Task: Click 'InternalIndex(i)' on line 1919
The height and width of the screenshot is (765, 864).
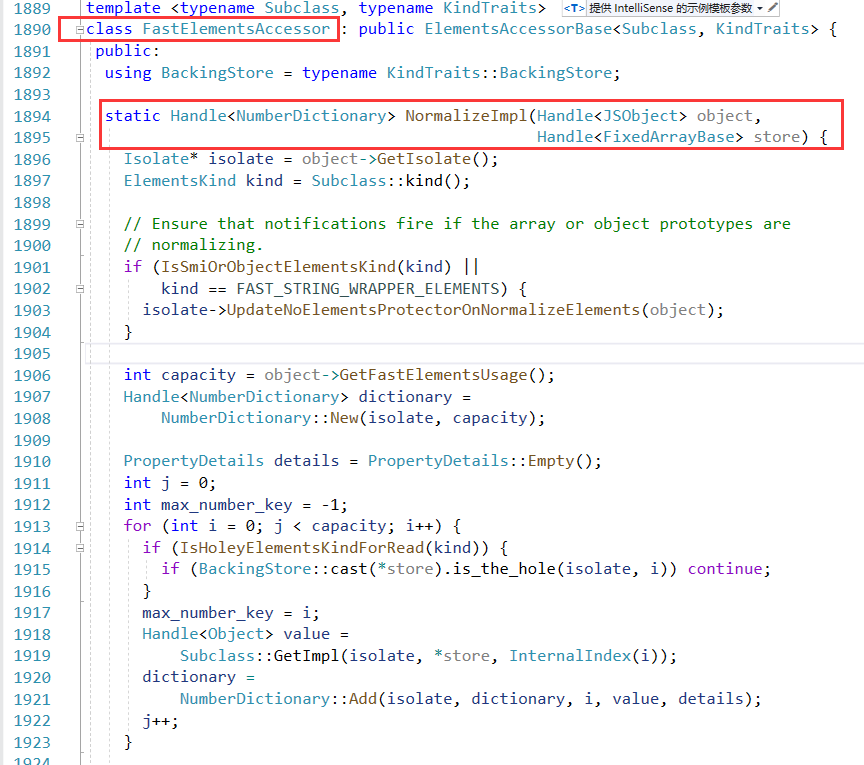Action: point(584,656)
